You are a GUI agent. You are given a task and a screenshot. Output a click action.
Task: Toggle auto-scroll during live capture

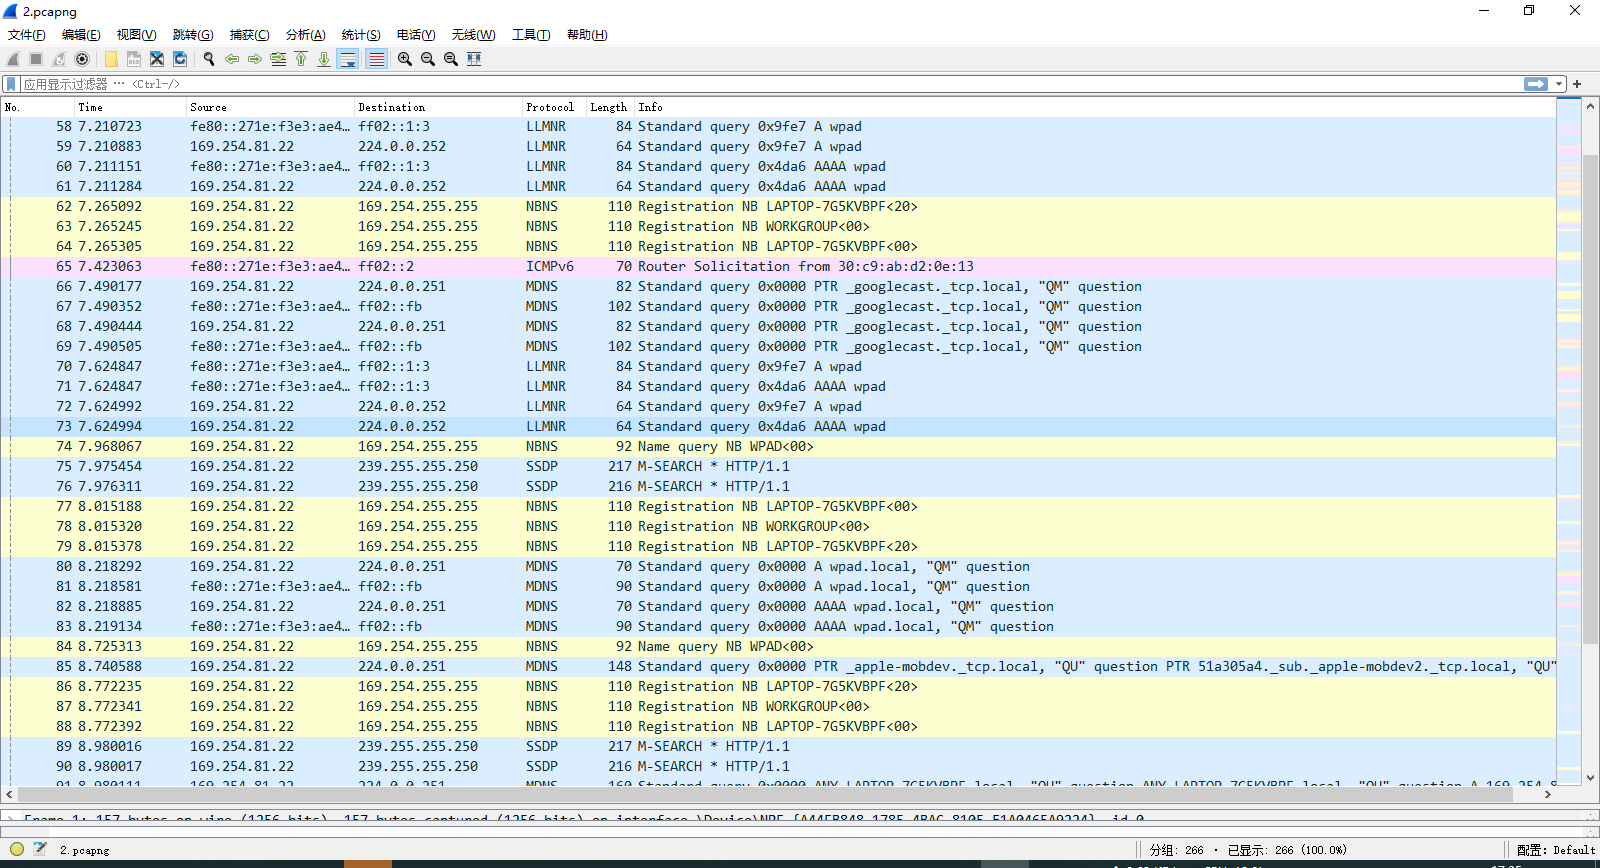point(348,59)
